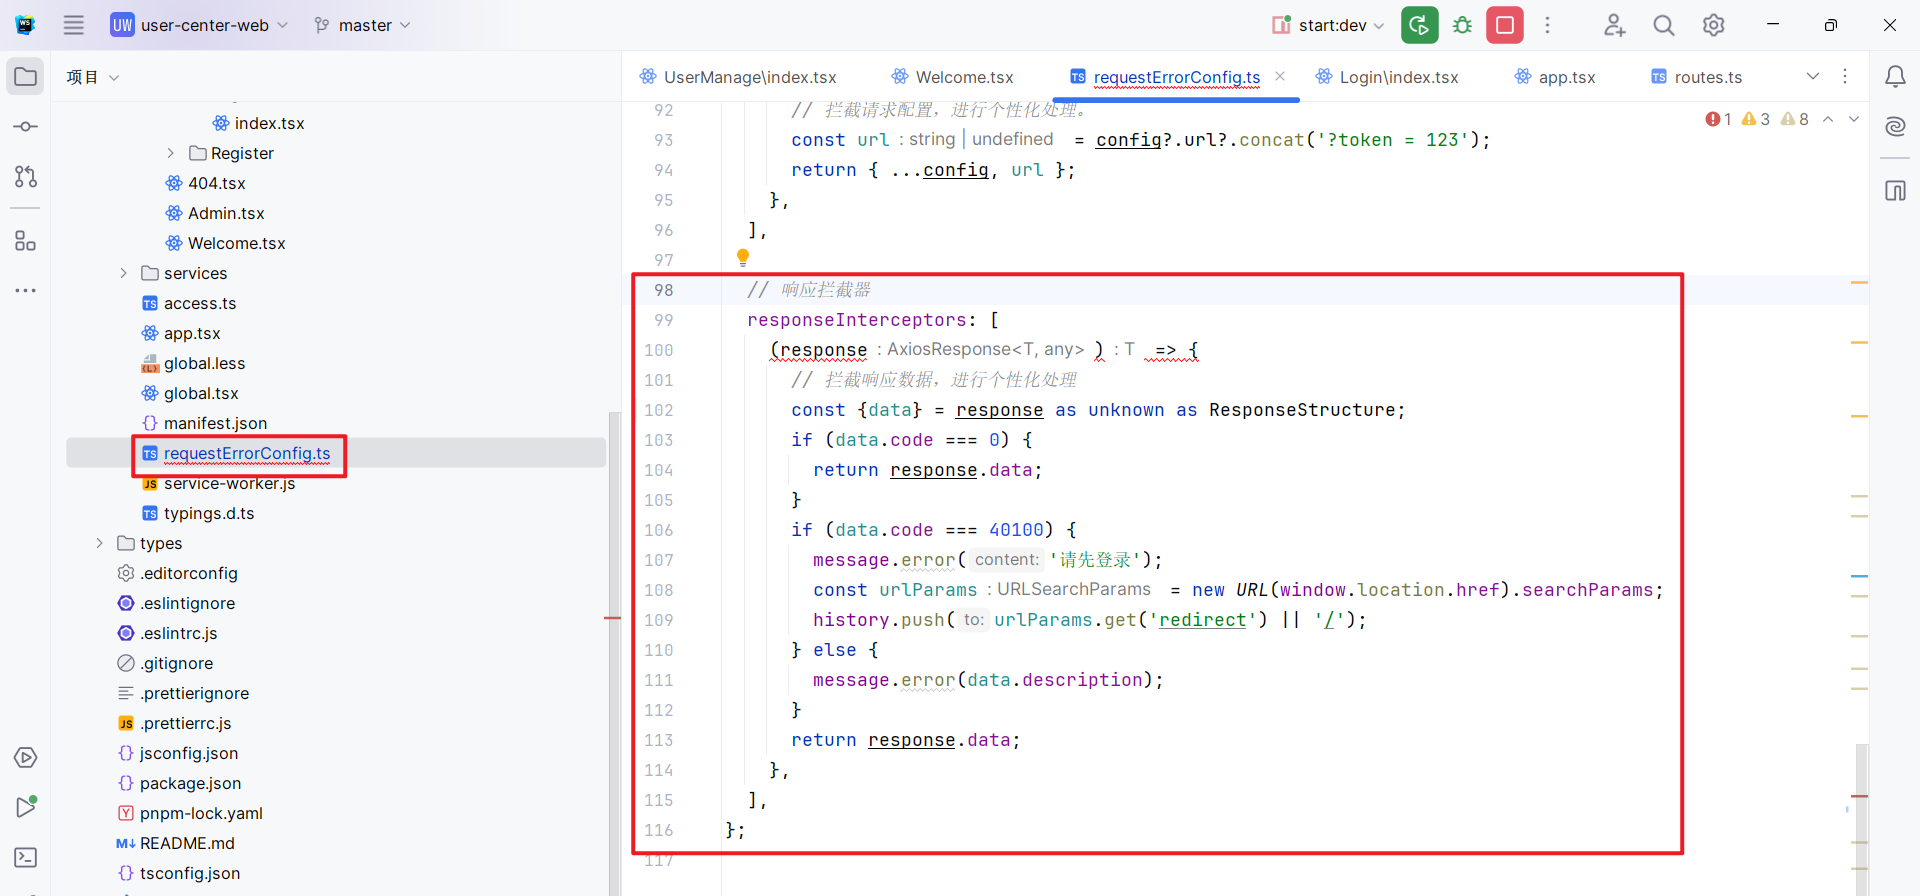This screenshot has width=1920, height=896.
Task: Open the Commit tool window icon
Action: (26, 127)
